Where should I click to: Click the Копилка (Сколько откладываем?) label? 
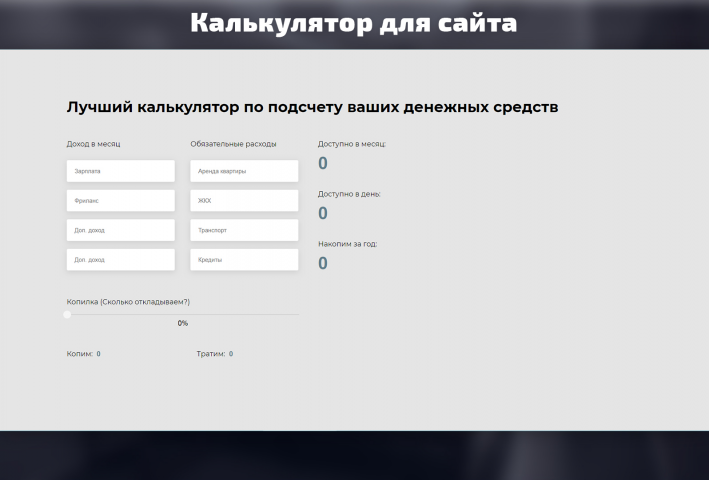(128, 302)
